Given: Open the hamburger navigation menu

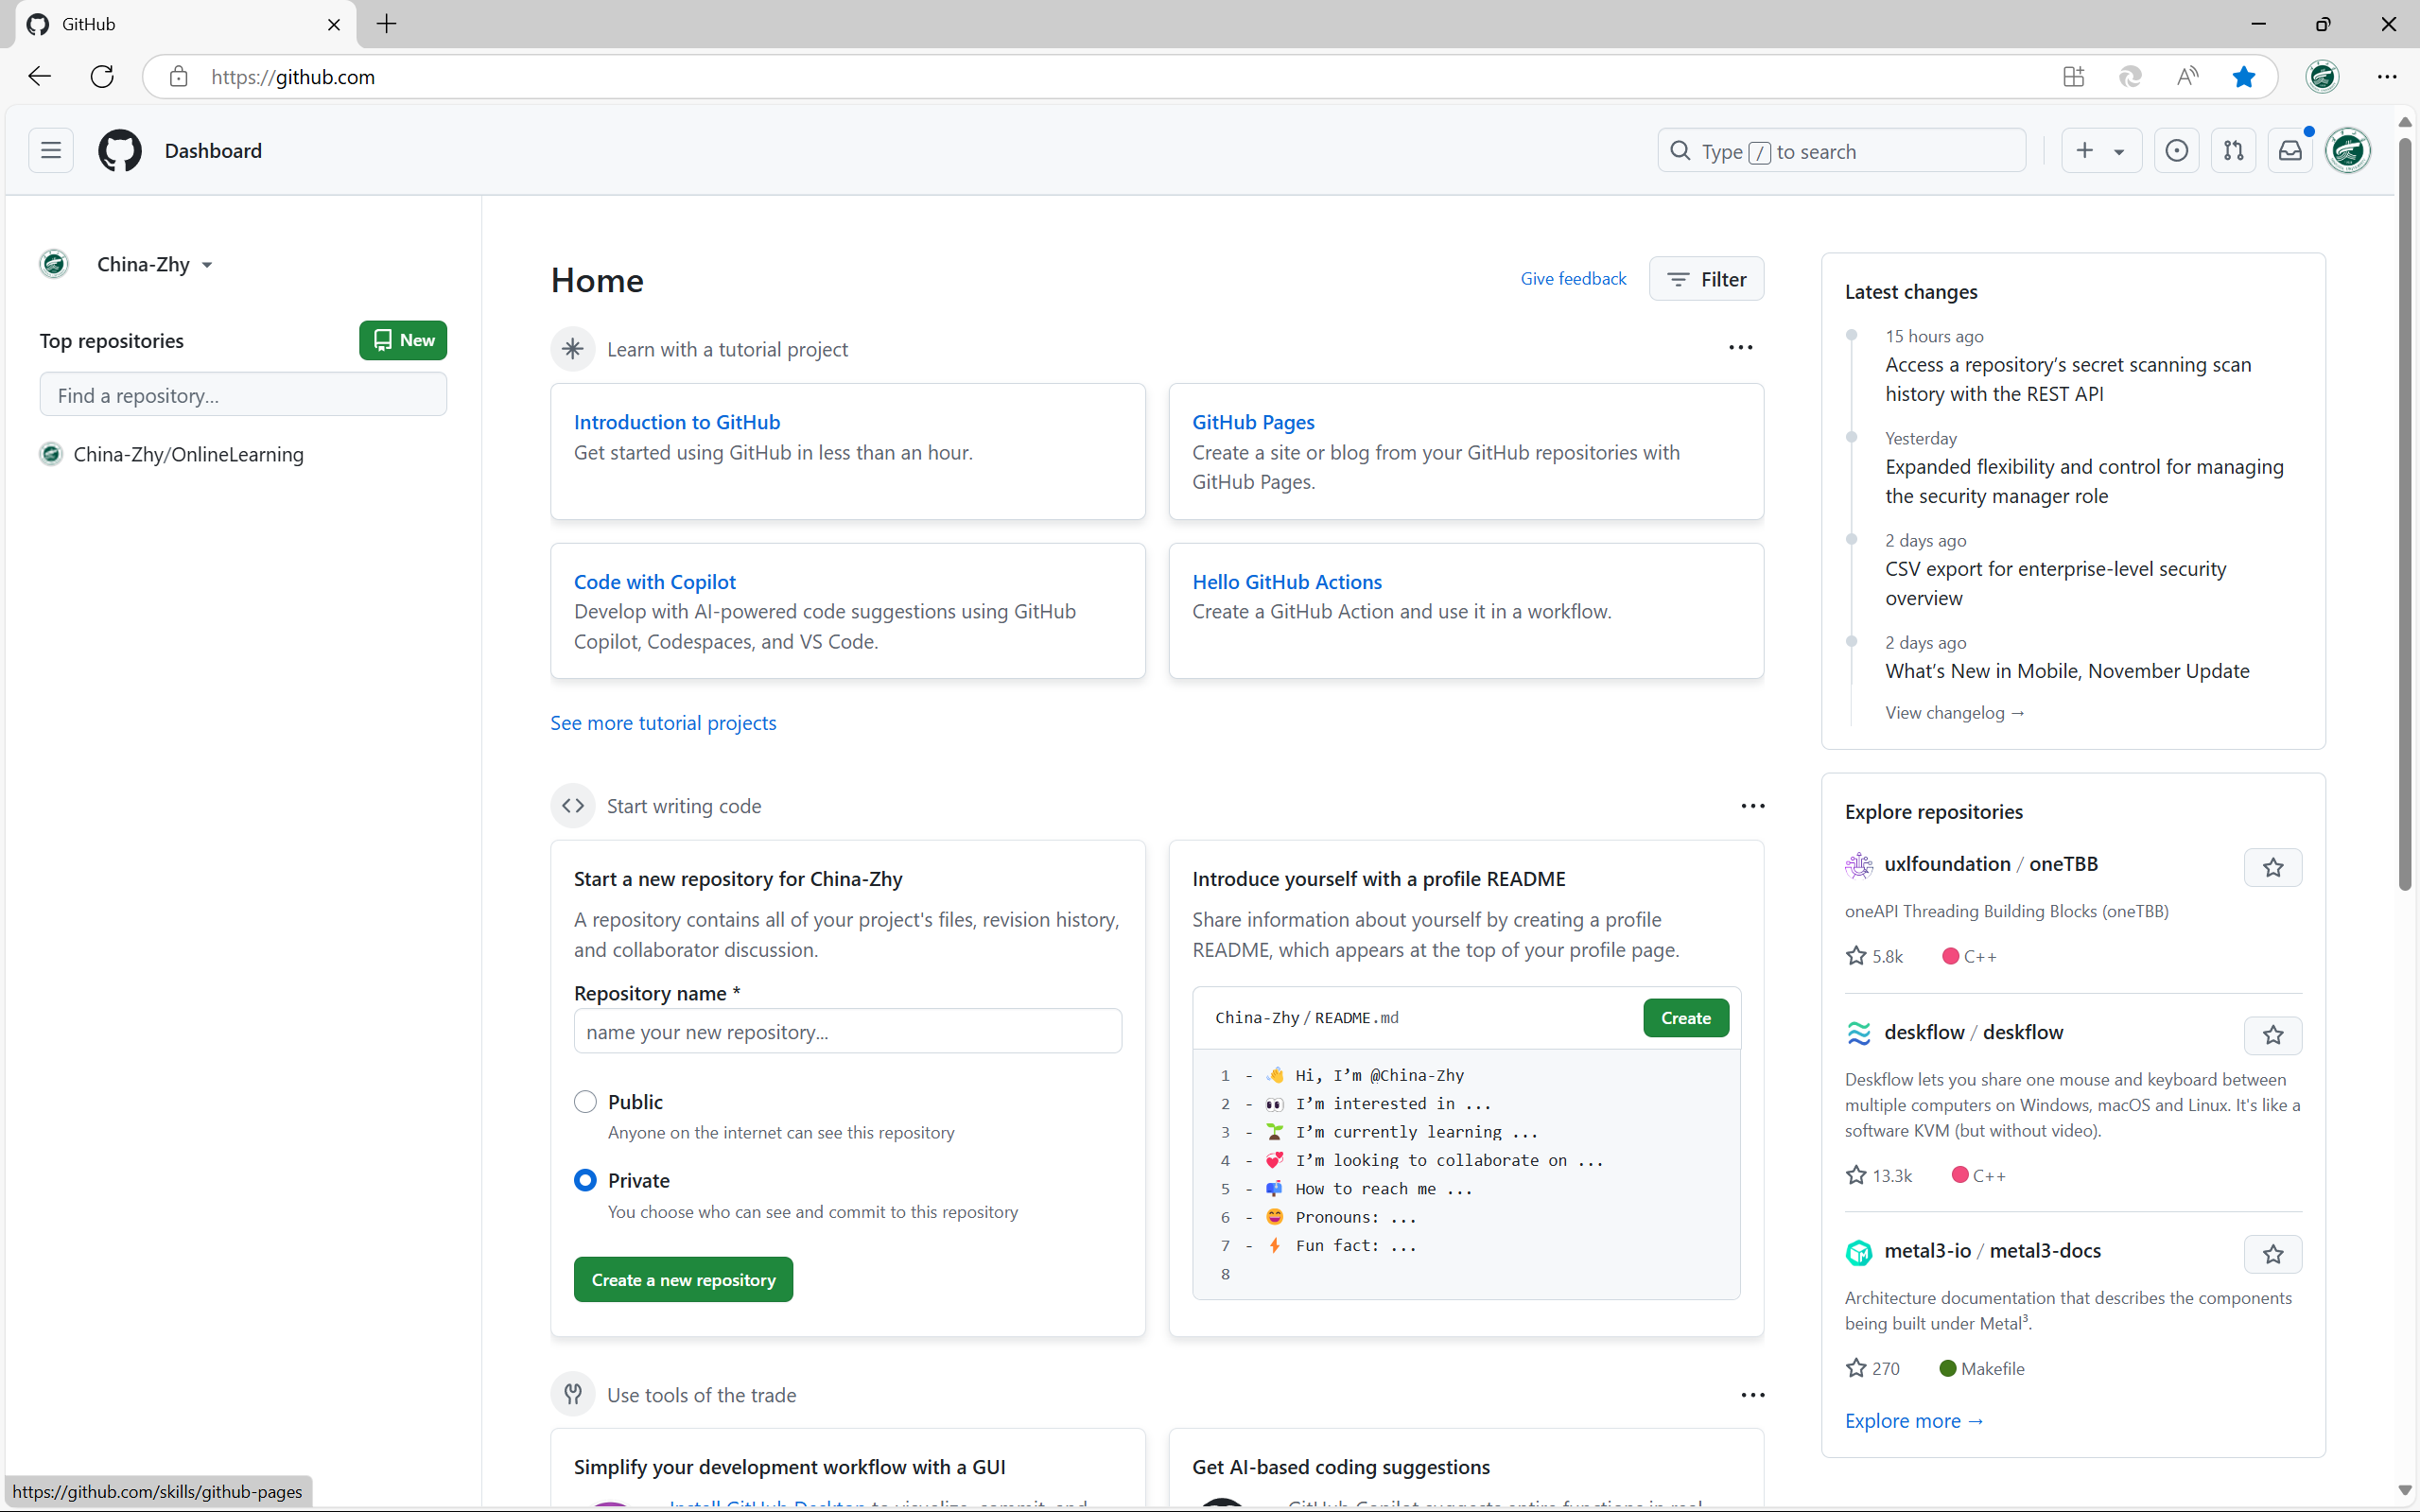Looking at the screenshot, I should coord(51,151).
